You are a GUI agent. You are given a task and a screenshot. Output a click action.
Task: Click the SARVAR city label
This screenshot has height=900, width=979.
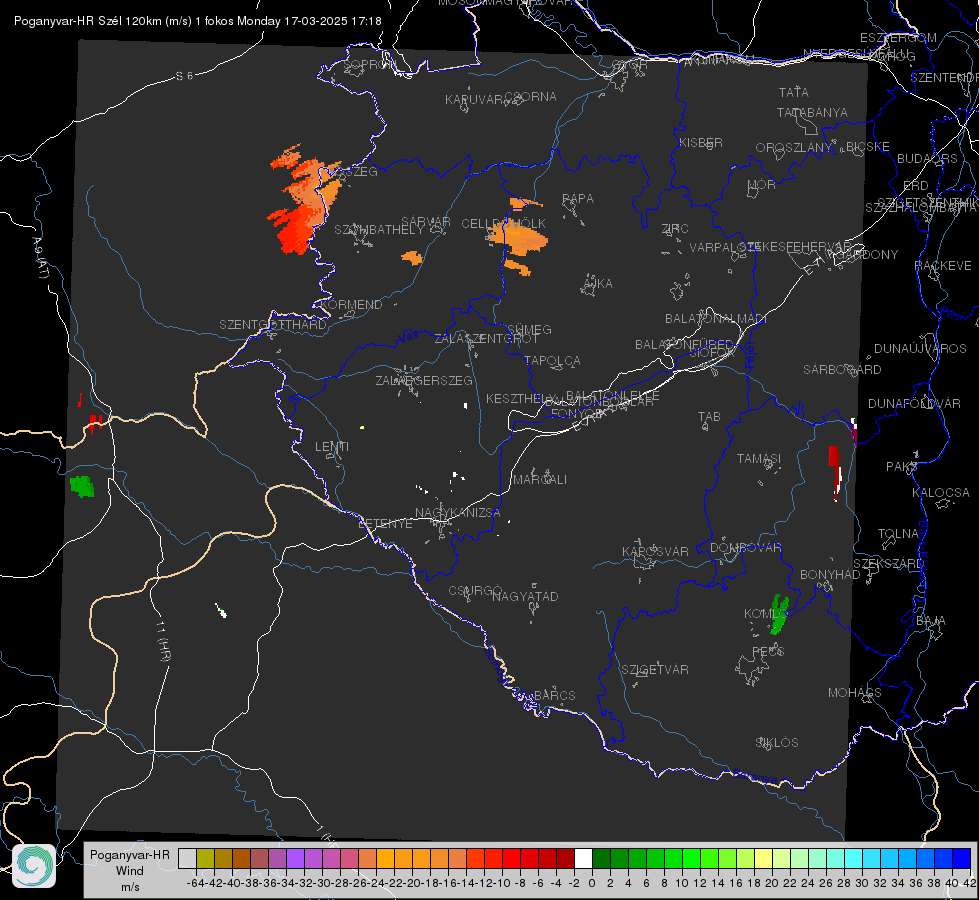(x=426, y=222)
